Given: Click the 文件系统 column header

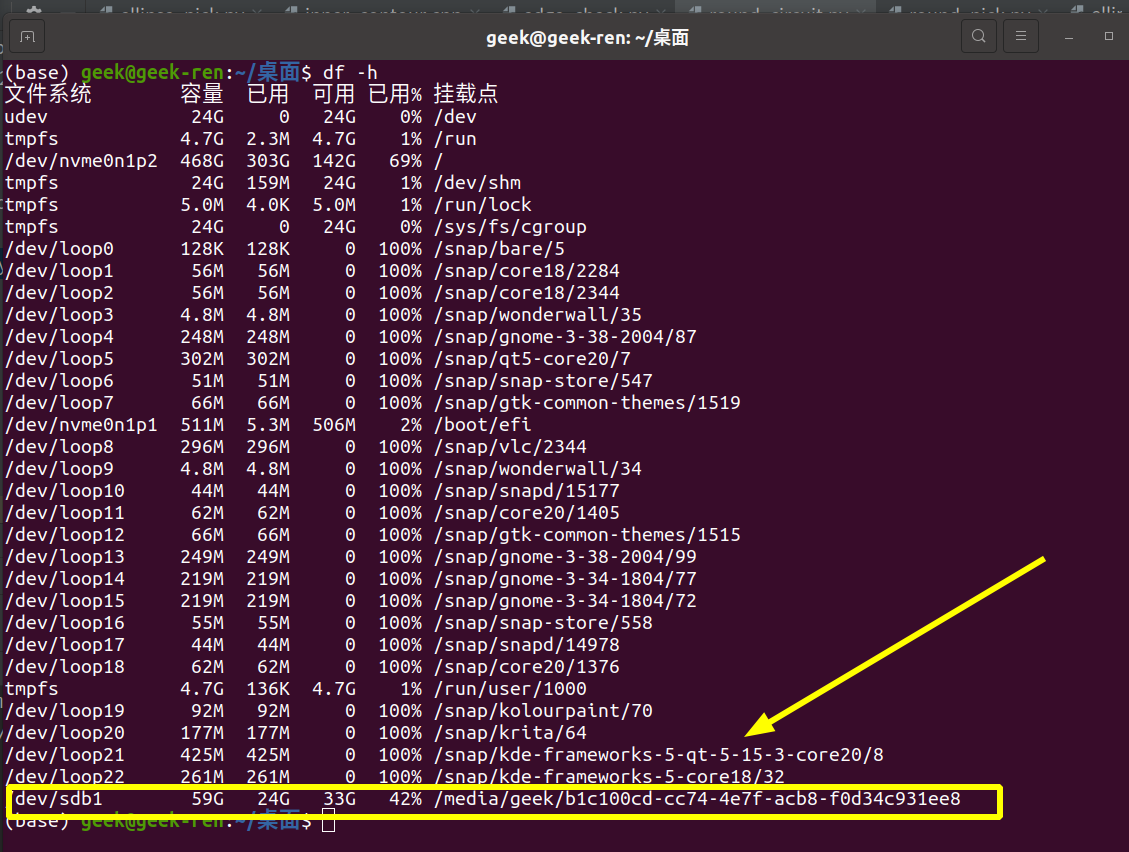Looking at the screenshot, I should (x=48, y=94).
